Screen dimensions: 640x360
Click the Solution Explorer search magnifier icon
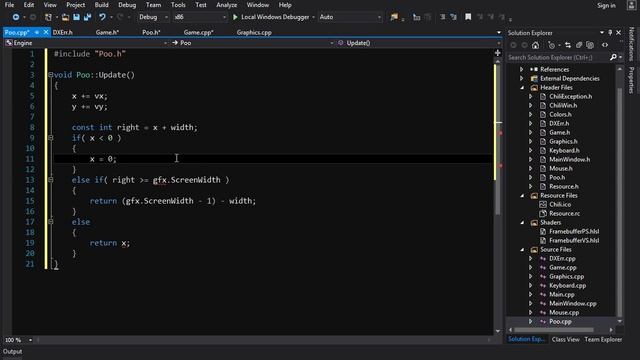click(613, 58)
